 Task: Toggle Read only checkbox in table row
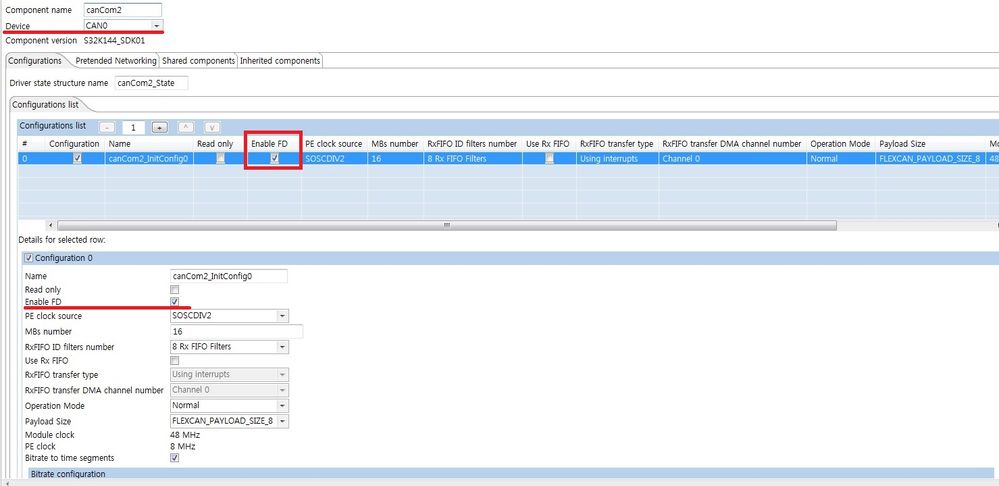(x=220, y=159)
